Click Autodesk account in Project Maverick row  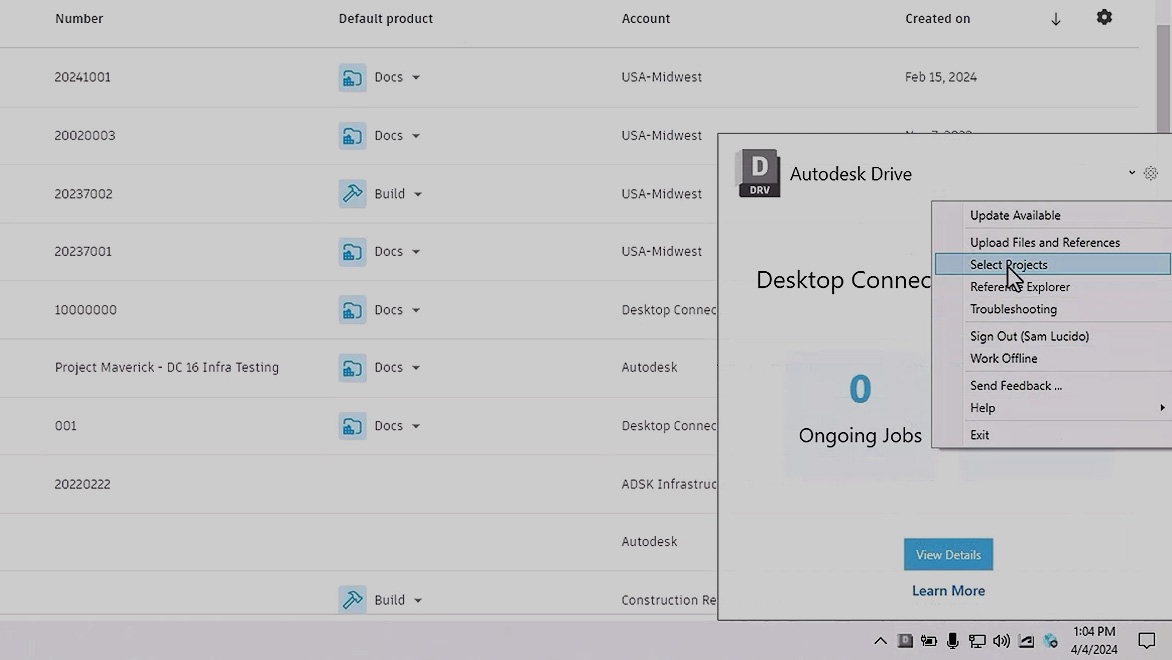(650, 367)
